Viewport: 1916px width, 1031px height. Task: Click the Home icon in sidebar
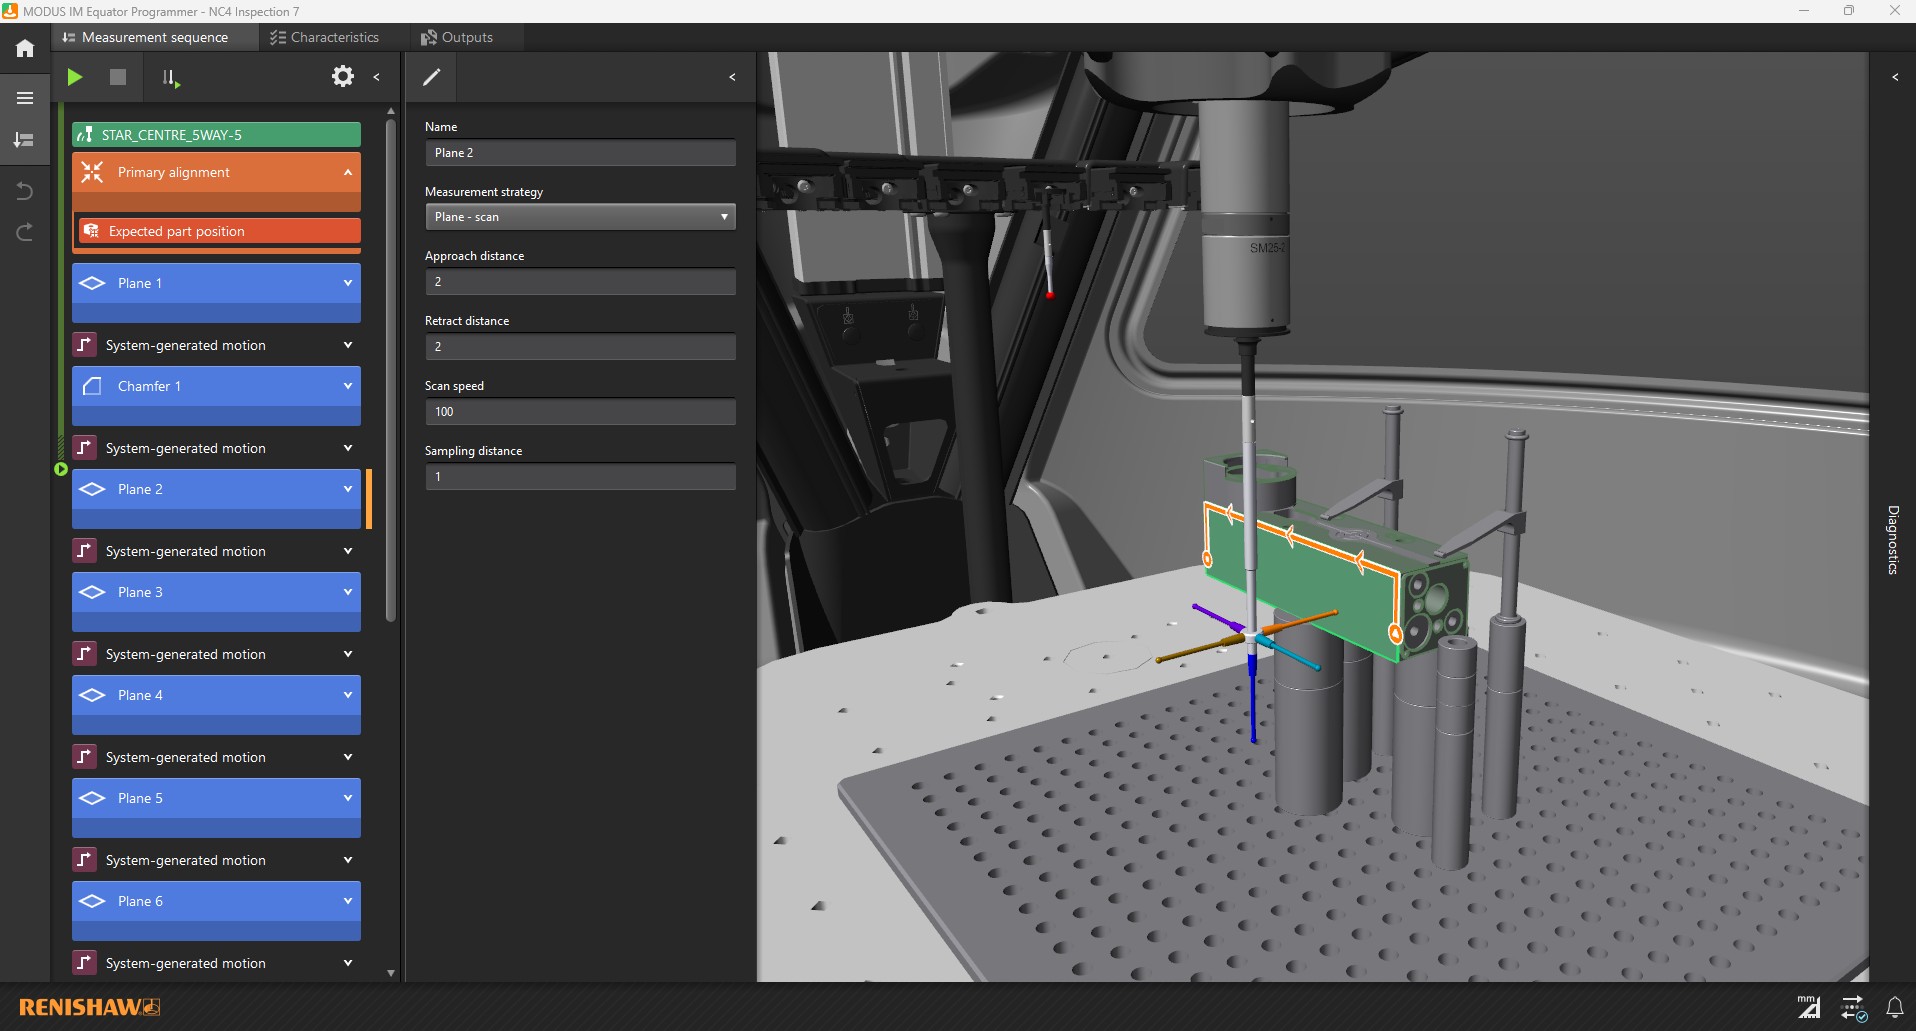(25, 48)
